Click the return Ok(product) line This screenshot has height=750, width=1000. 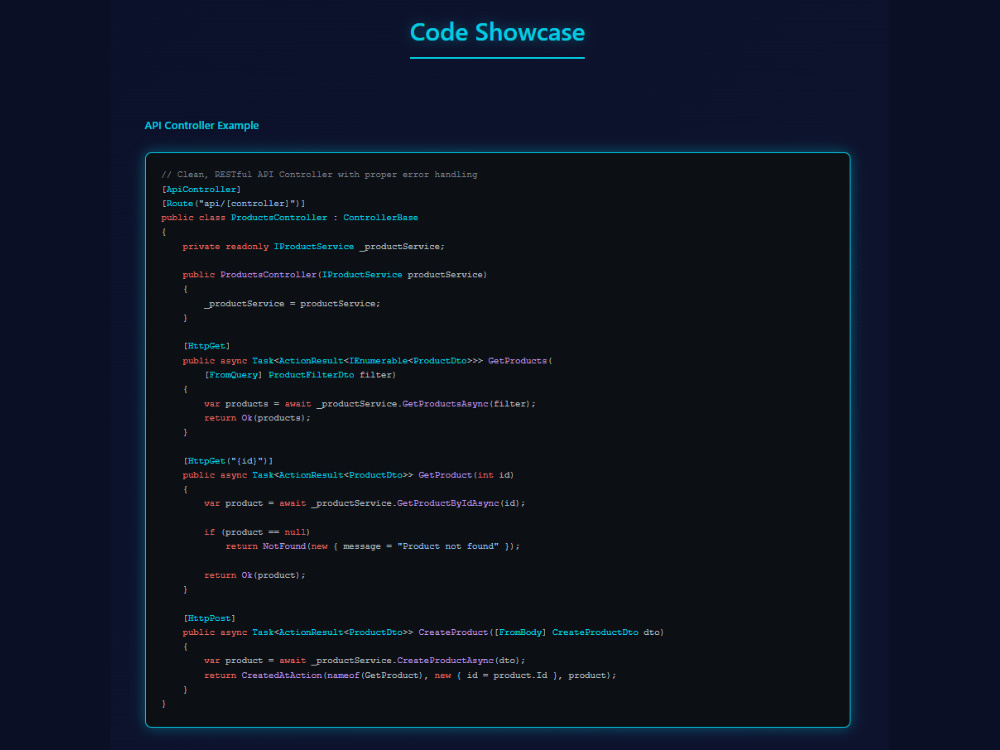click(254, 575)
